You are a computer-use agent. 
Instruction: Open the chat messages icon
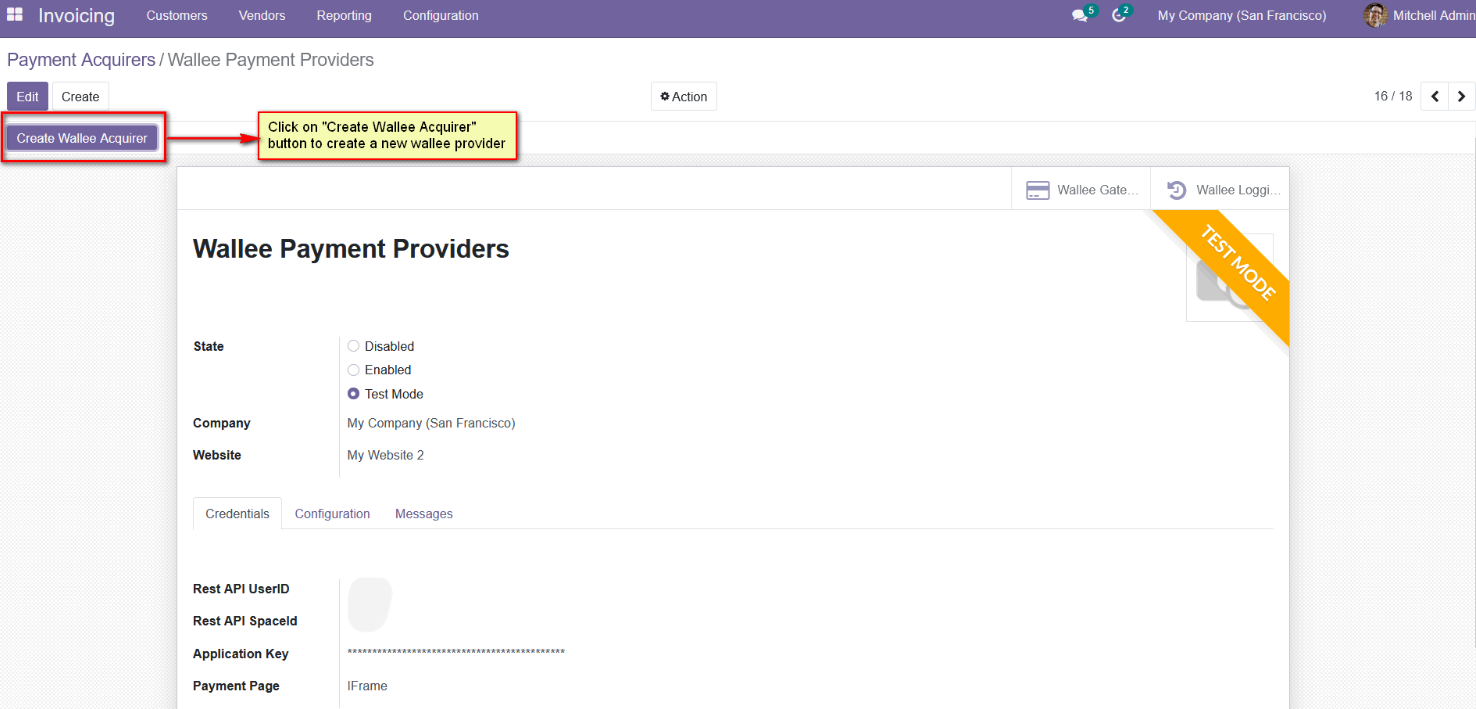1079,16
